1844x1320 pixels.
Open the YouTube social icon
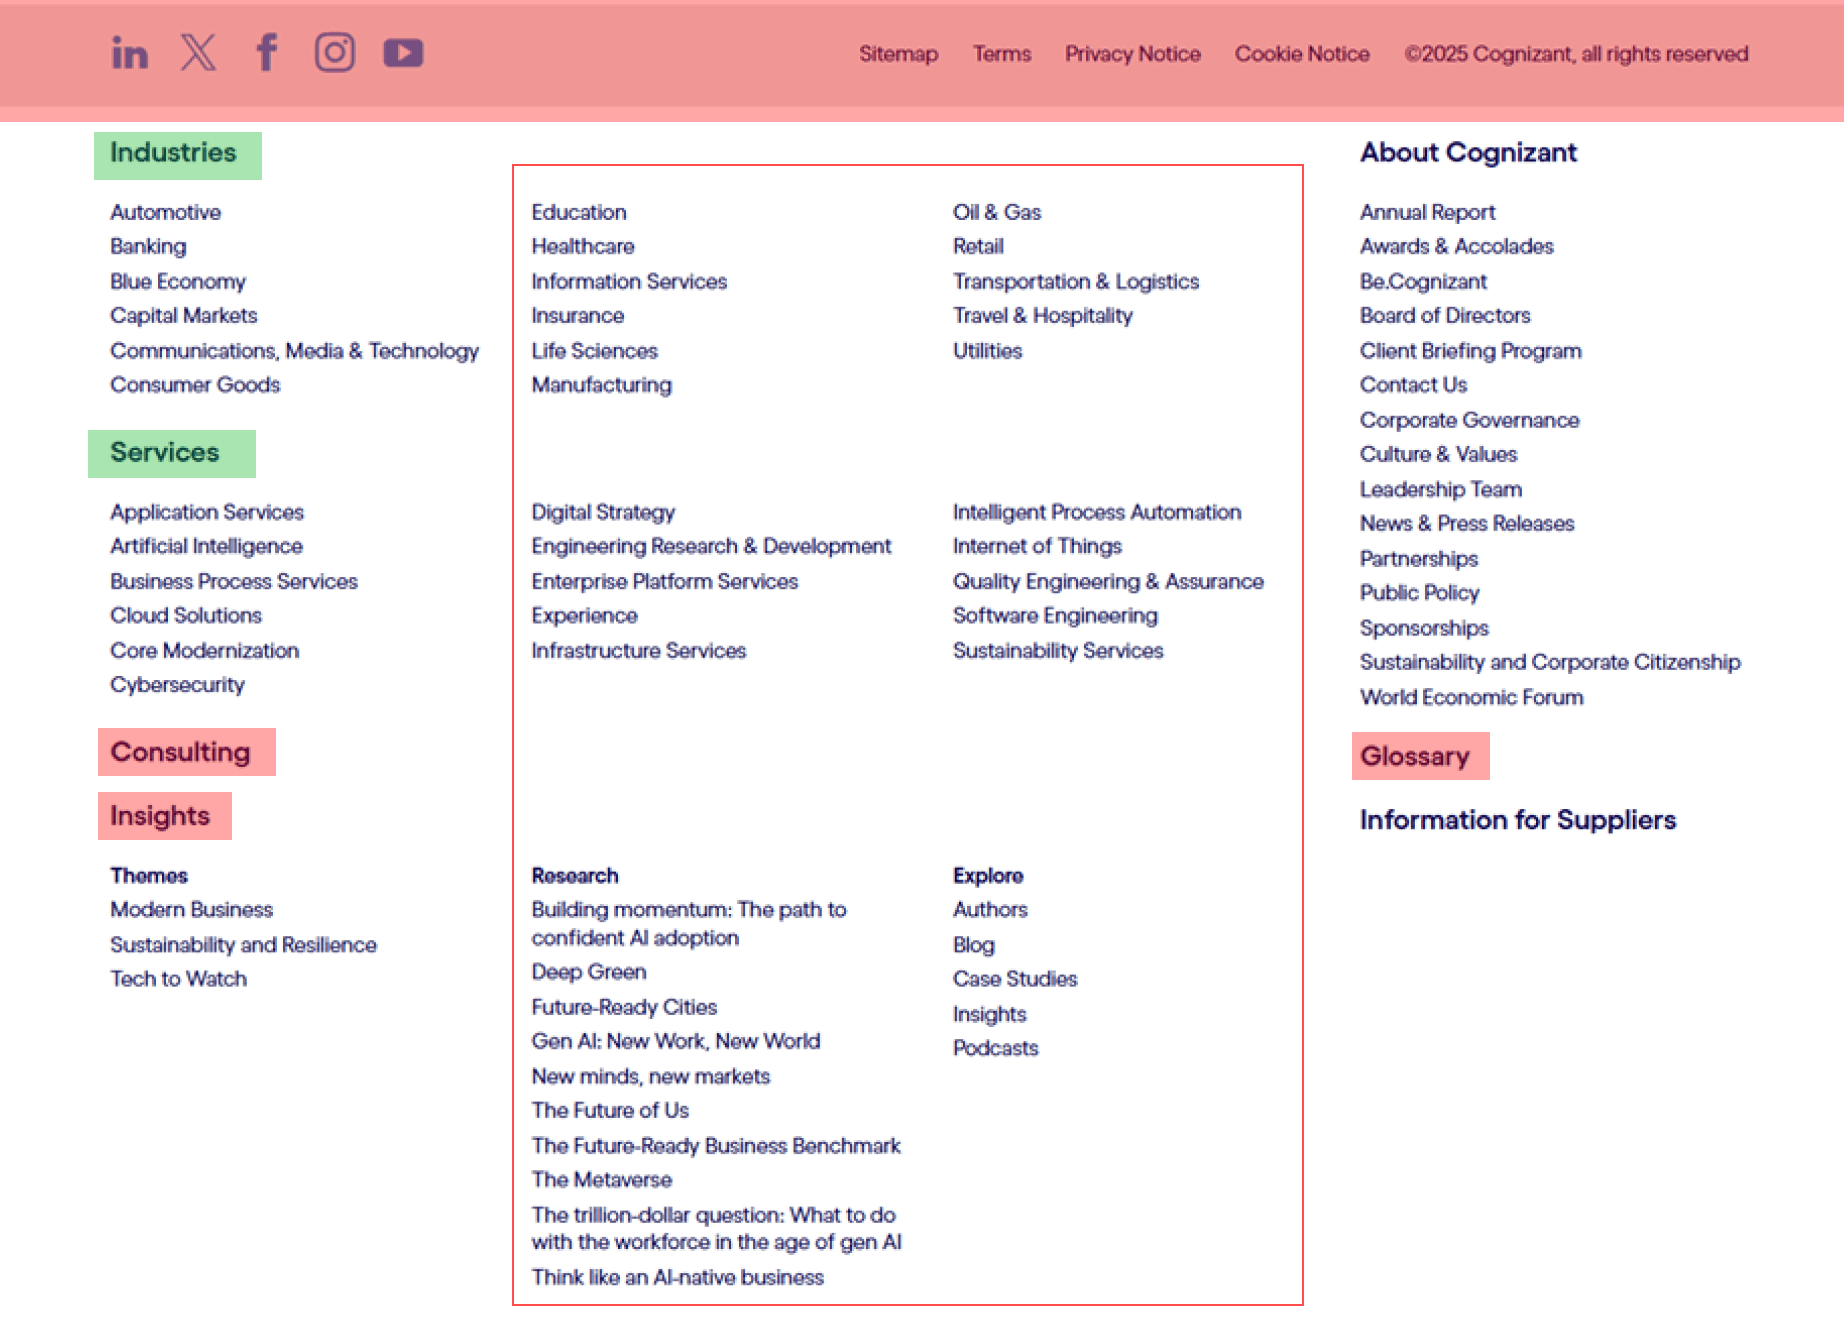403,53
